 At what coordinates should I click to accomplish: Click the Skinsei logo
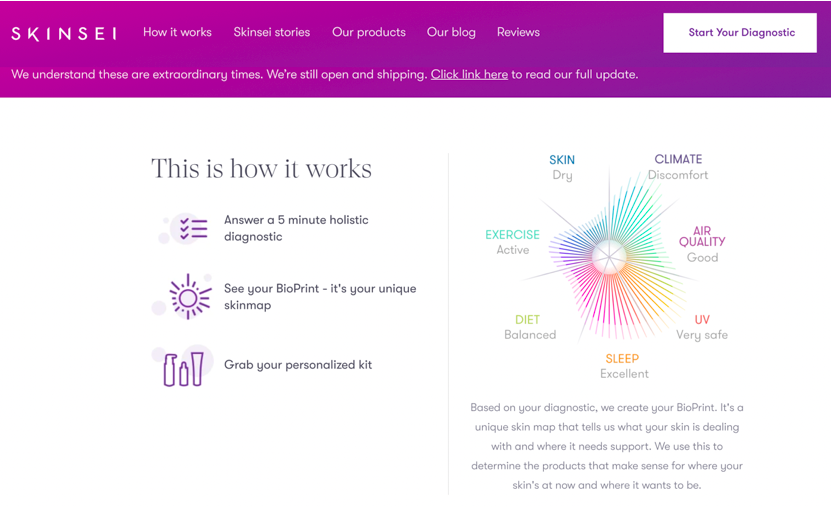[64, 33]
